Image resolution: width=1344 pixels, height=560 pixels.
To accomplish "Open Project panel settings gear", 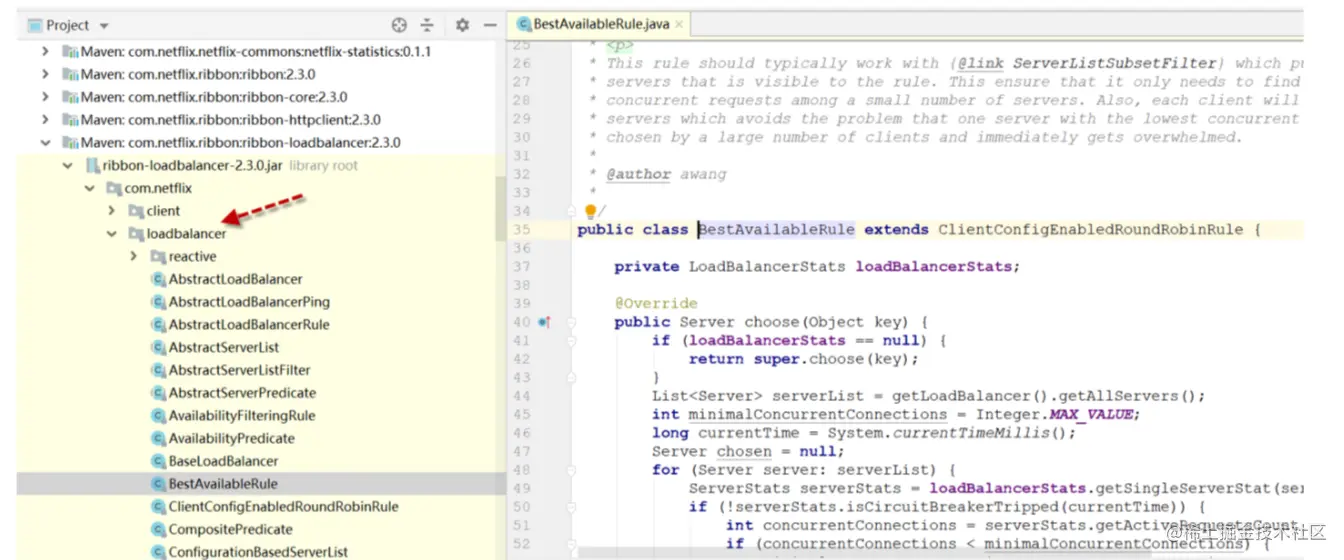I will pos(462,25).
